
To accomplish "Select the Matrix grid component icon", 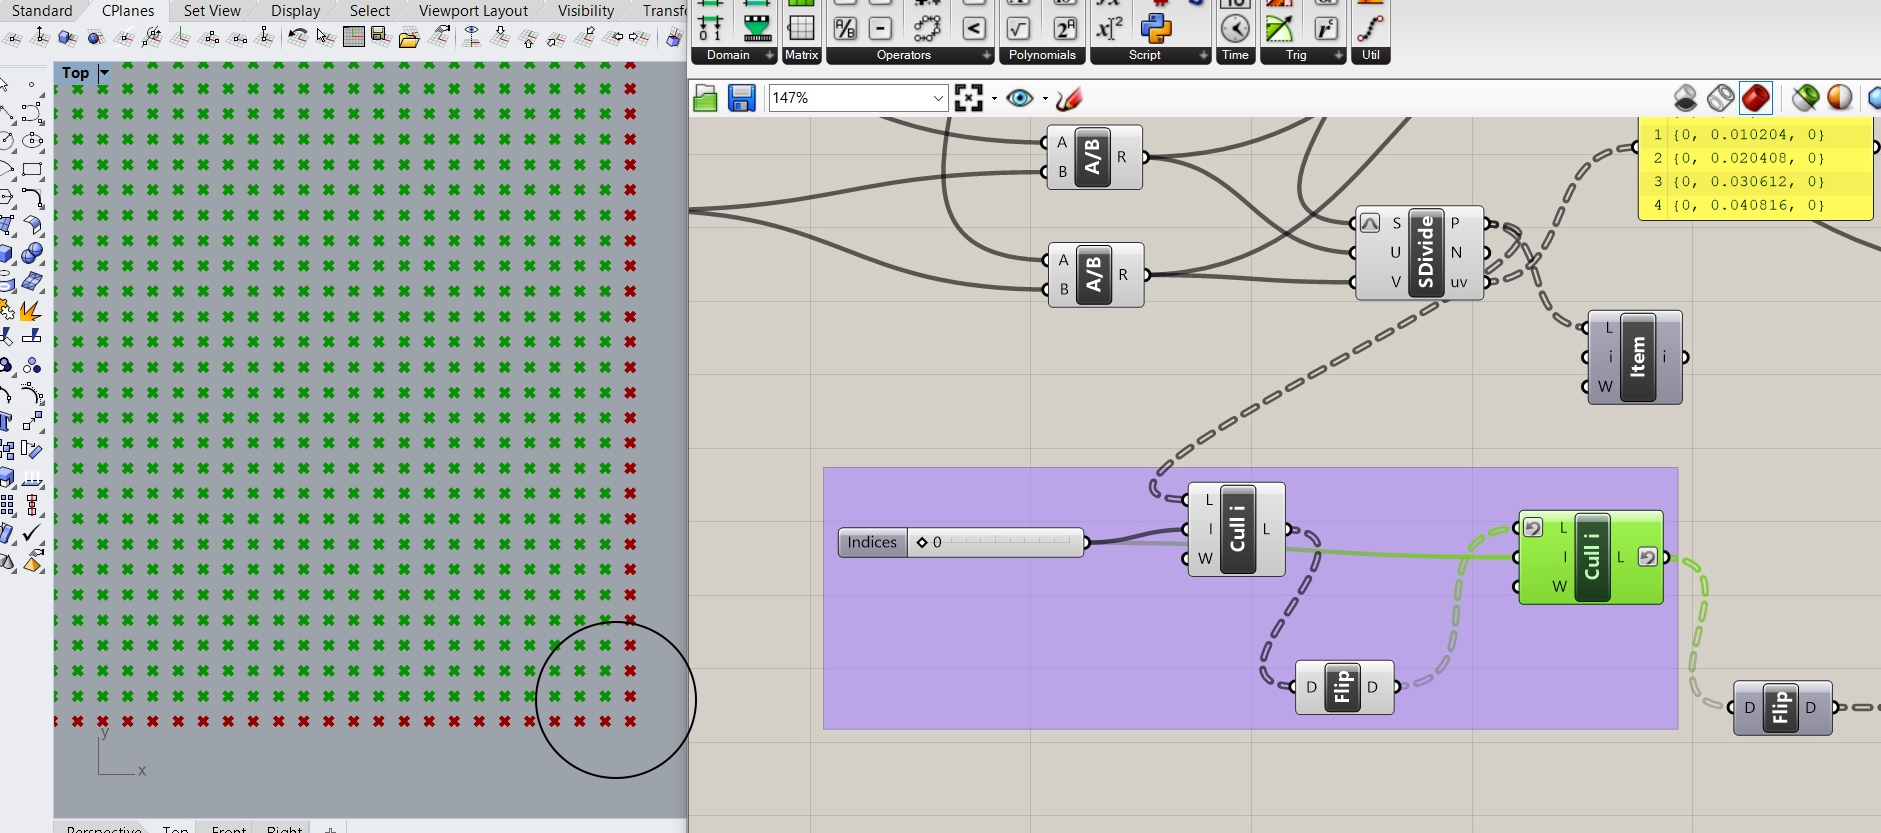I will (x=801, y=28).
